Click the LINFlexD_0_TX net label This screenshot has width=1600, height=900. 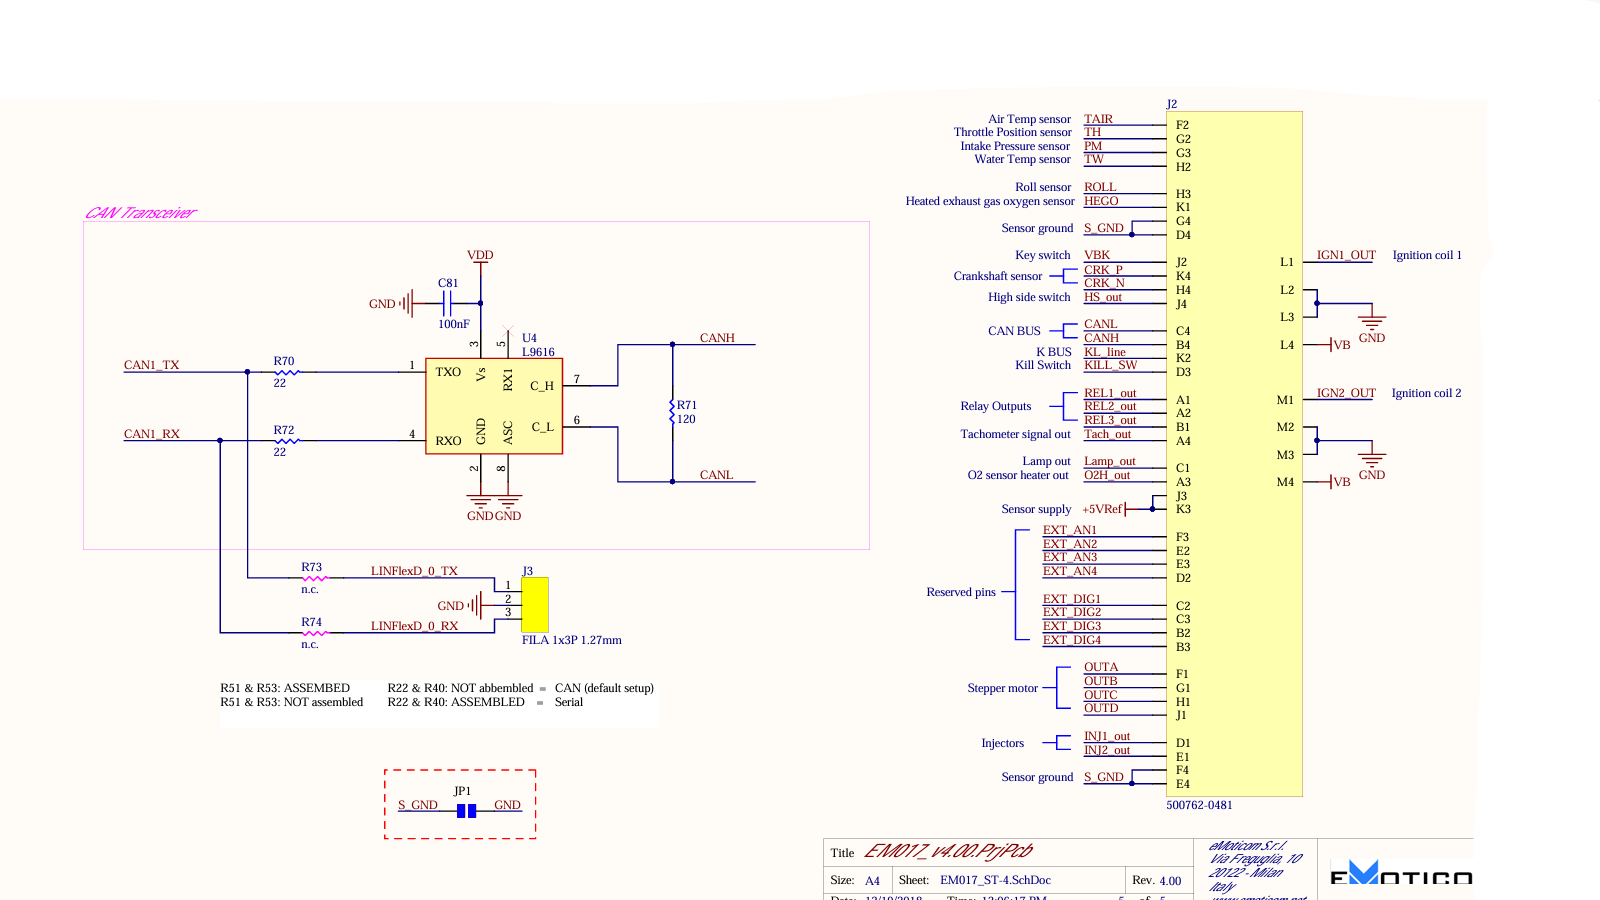[x=414, y=571]
